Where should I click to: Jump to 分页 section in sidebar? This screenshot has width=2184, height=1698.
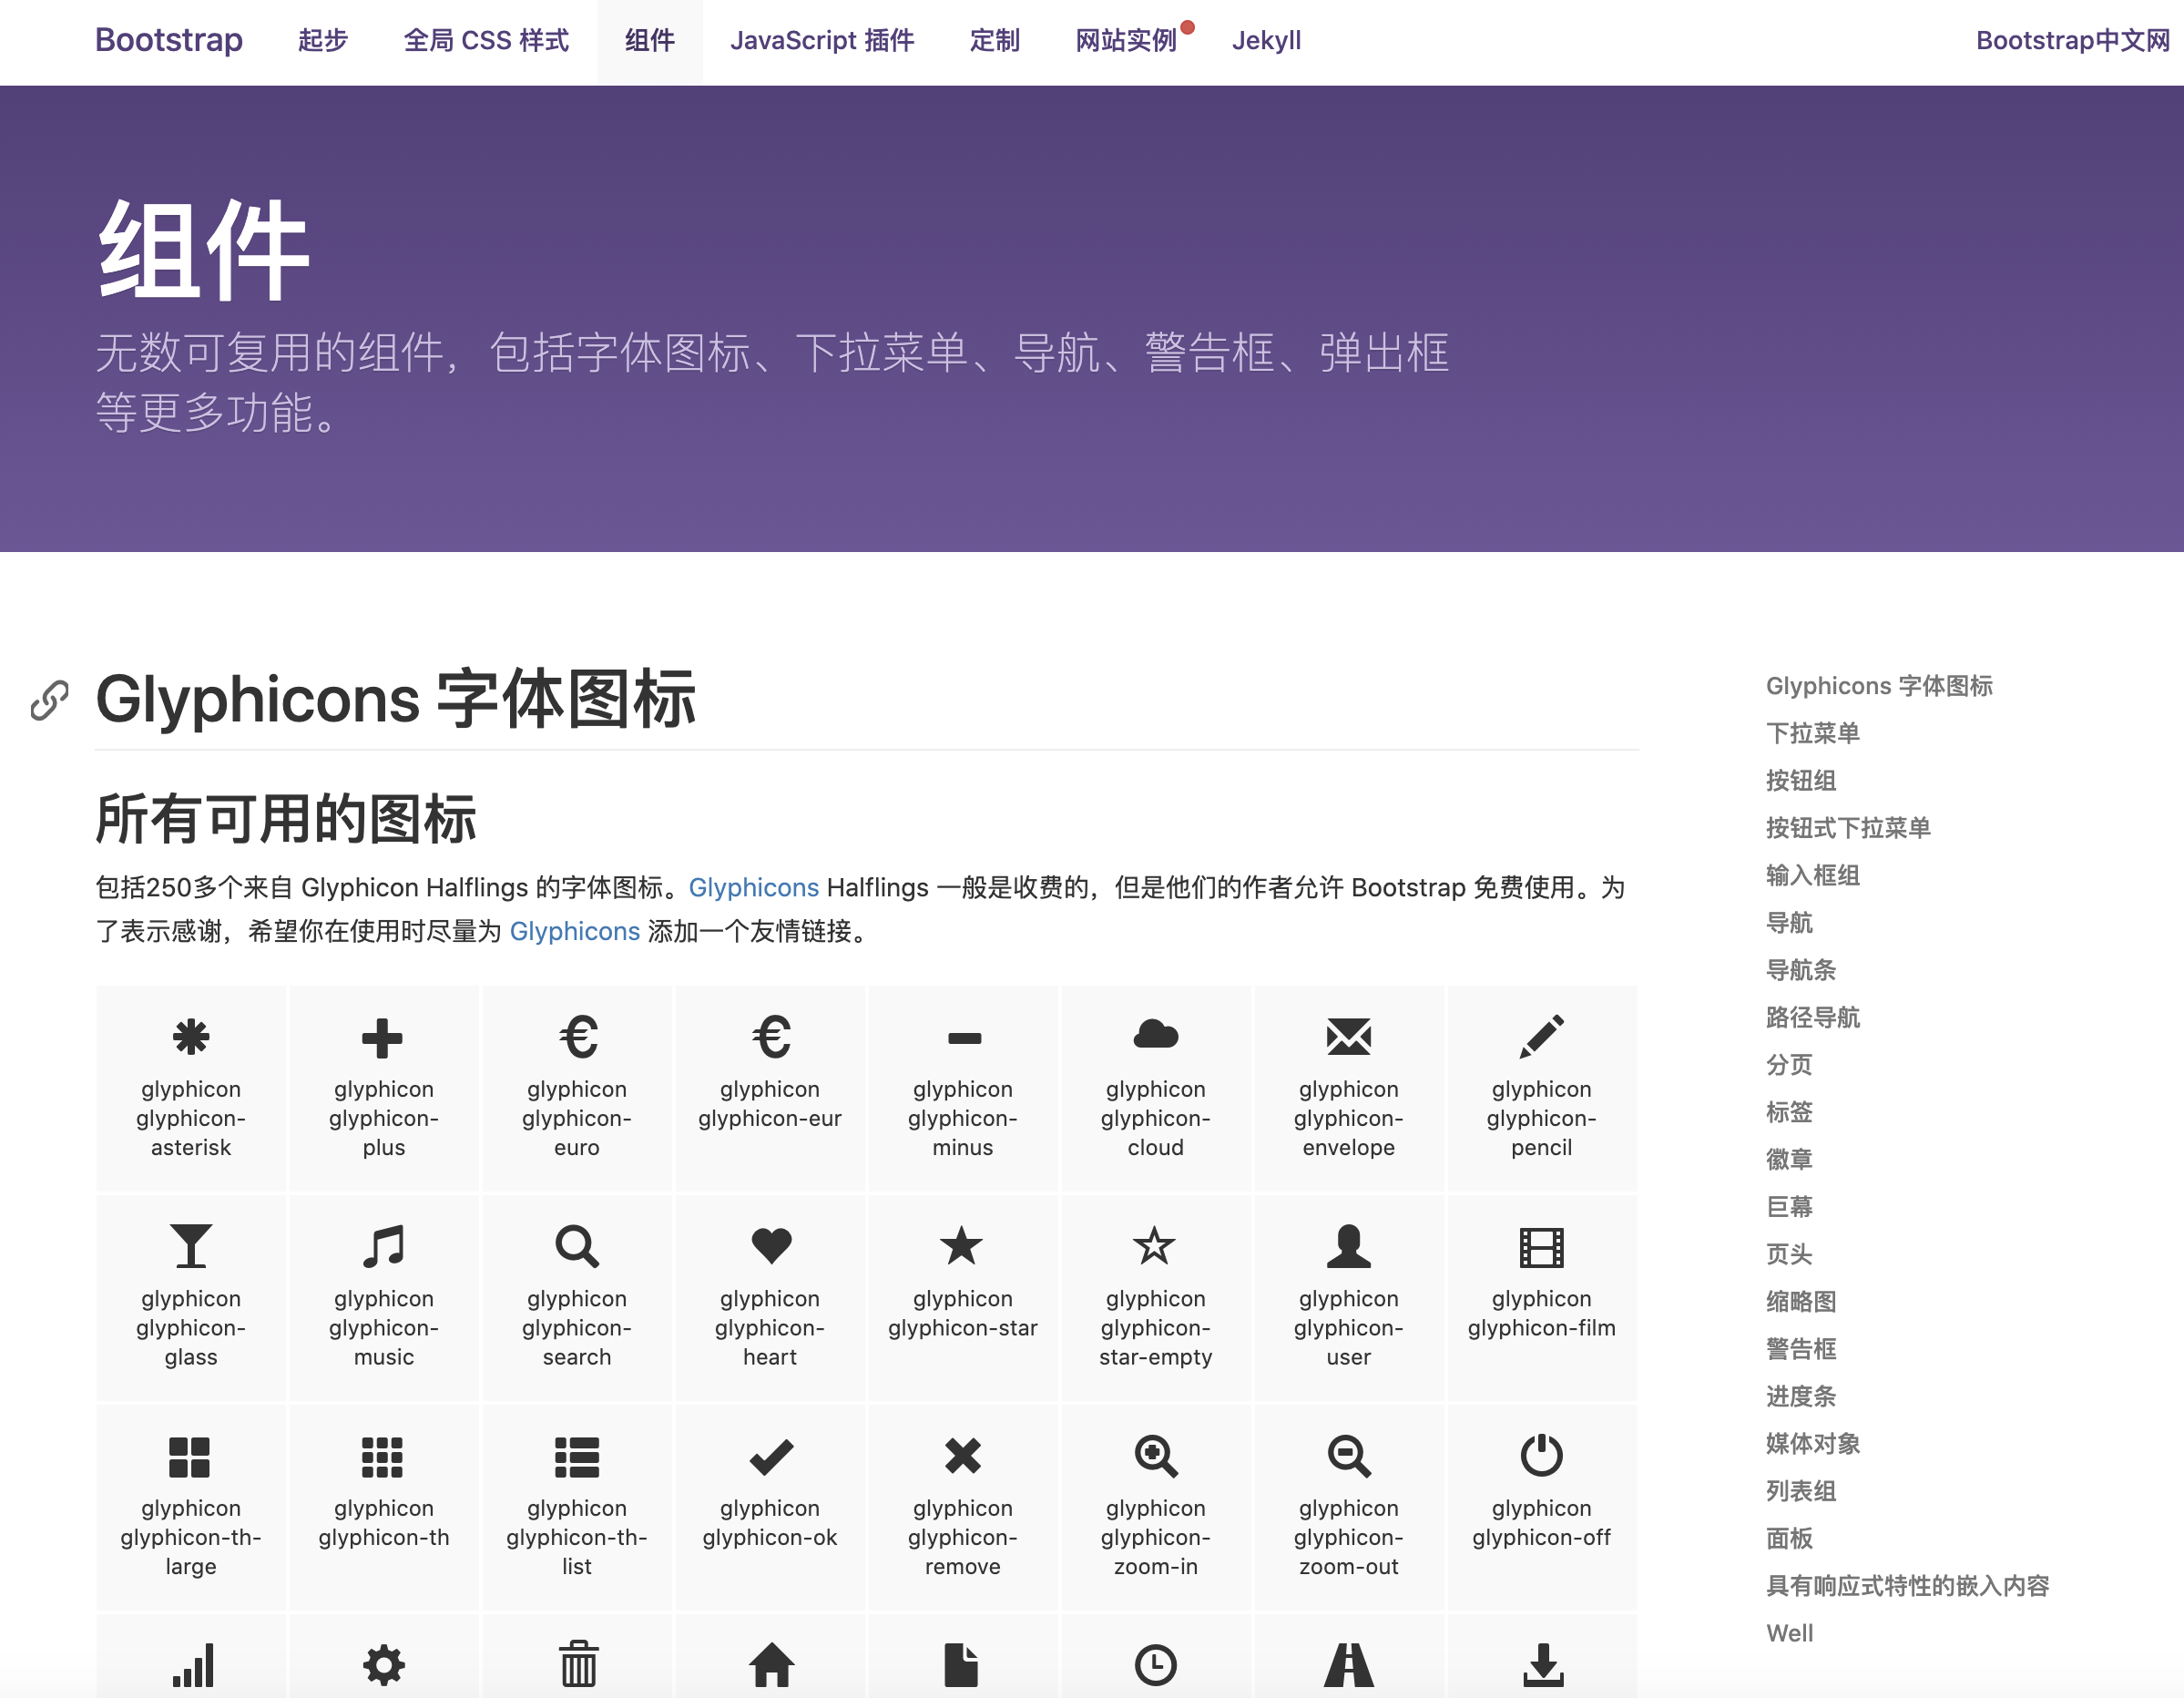point(1788,1064)
